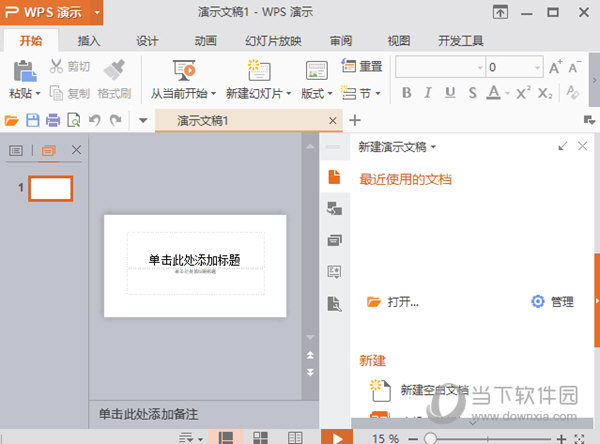
Task: Open the font size dropdown showing 0
Action: tap(537, 68)
